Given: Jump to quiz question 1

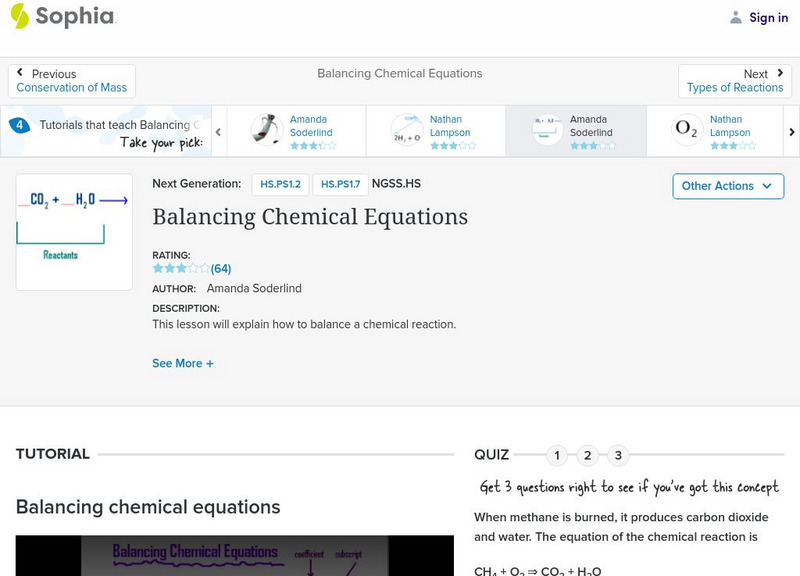Looking at the screenshot, I should pos(557,456).
